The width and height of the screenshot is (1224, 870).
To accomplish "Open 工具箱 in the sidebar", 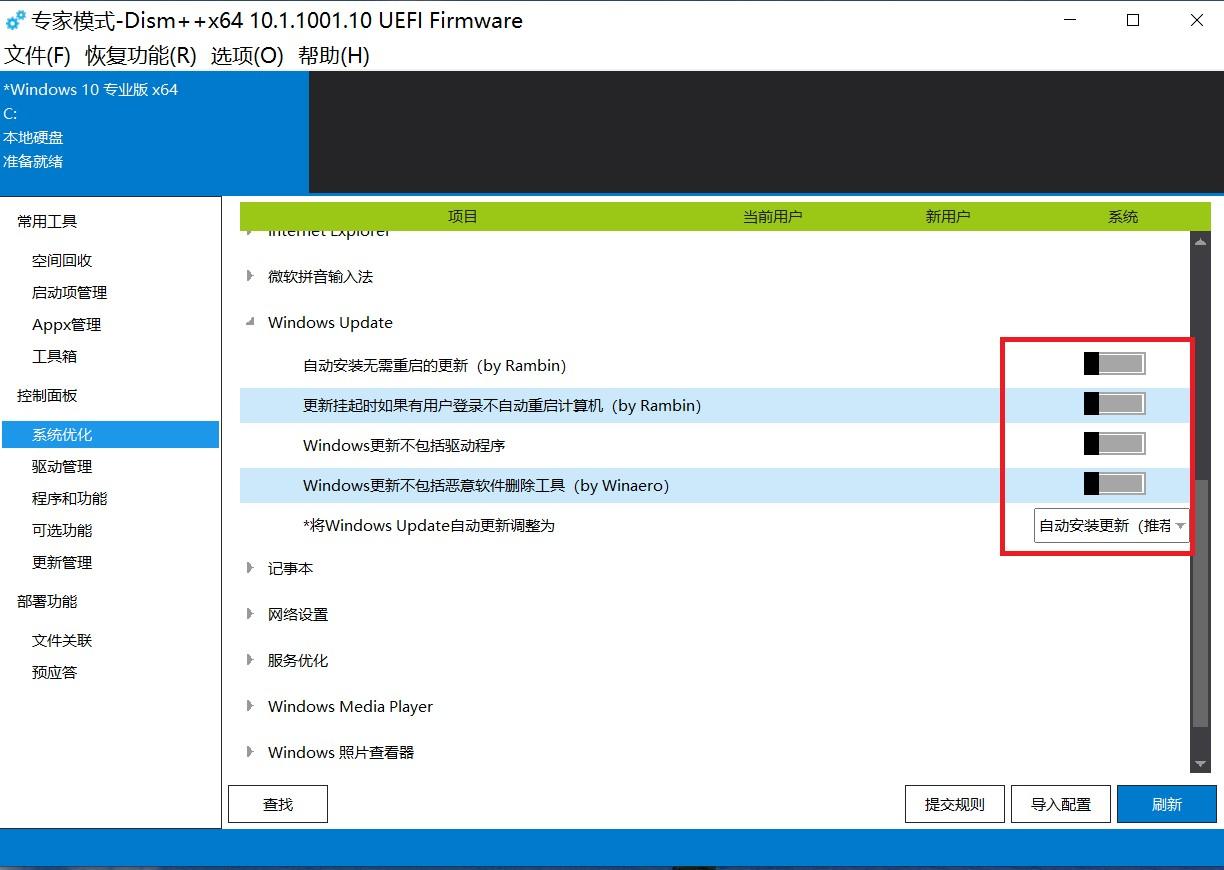I will tap(54, 356).
